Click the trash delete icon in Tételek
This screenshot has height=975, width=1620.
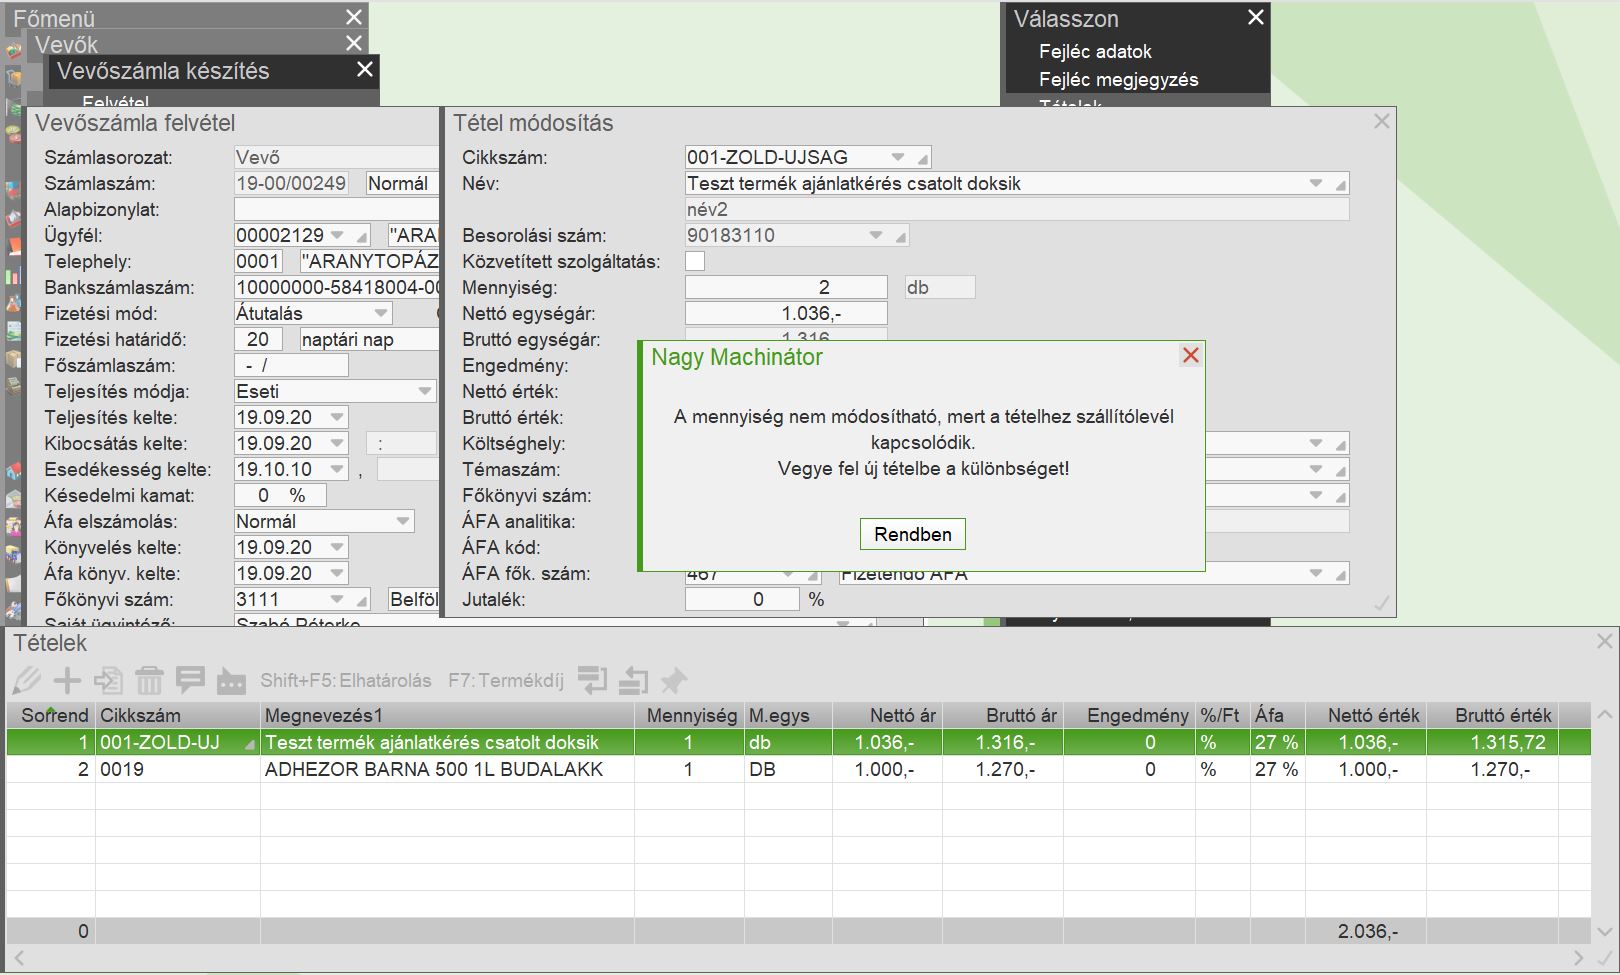[149, 681]
